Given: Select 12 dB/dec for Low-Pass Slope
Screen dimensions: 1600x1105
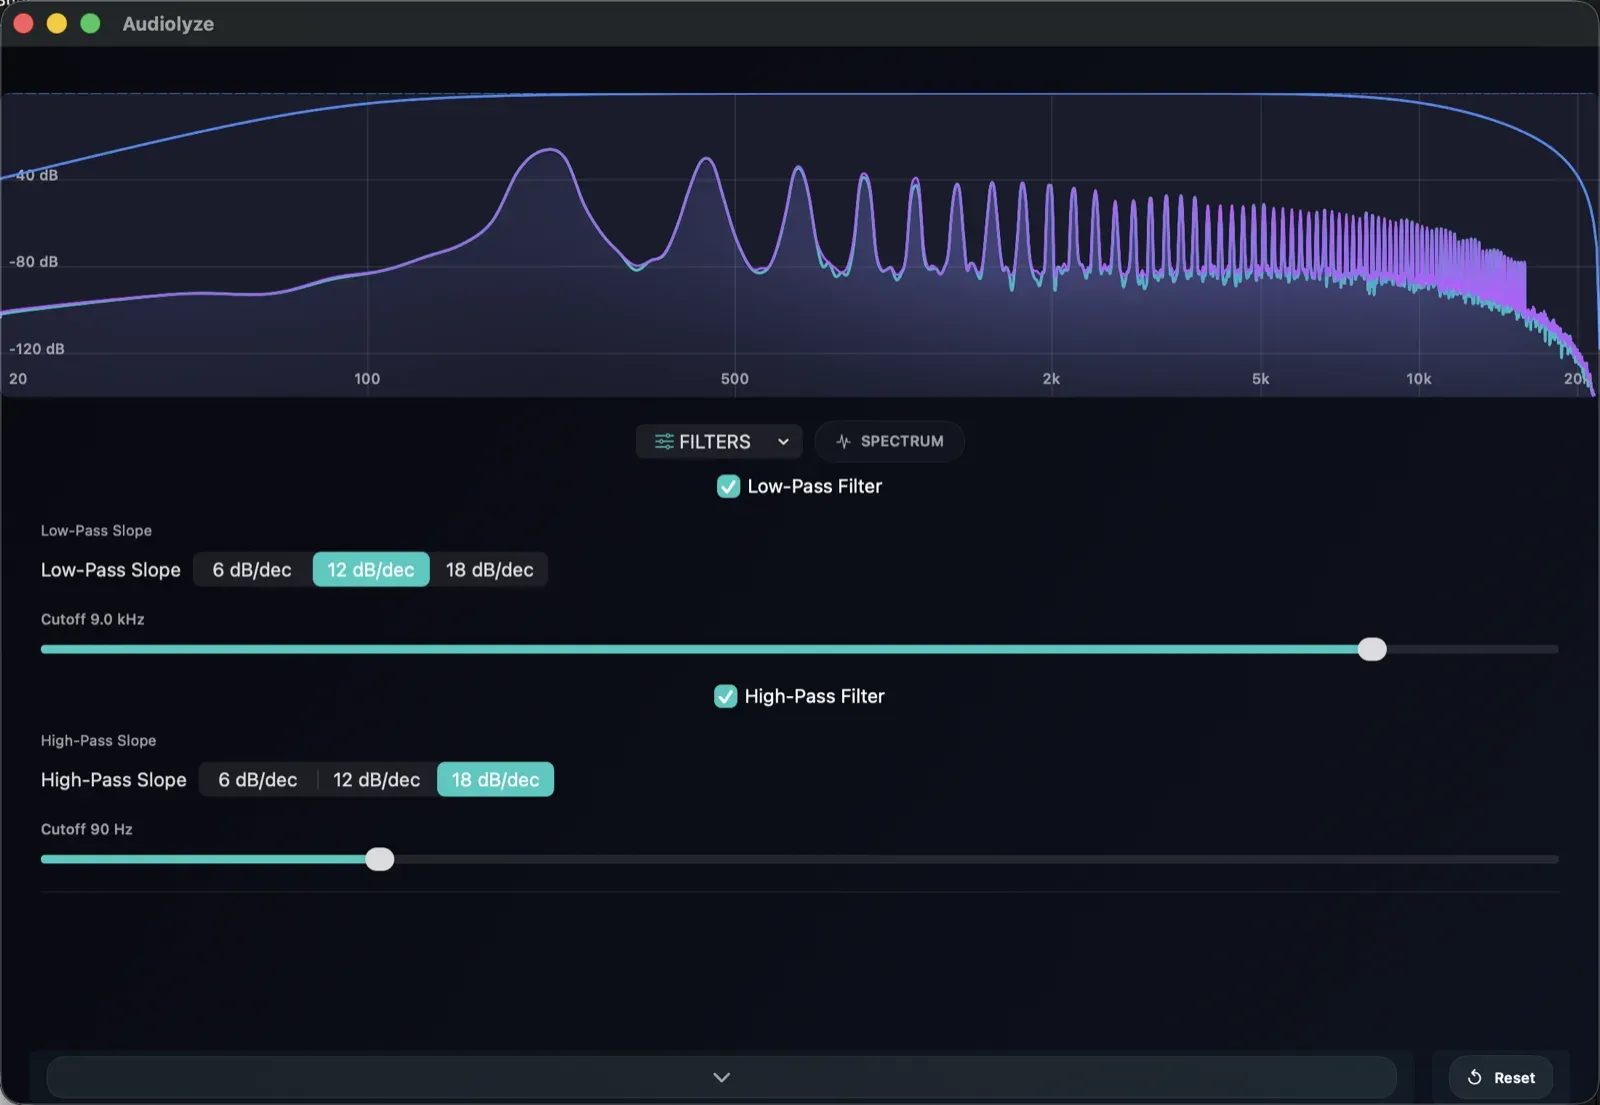Looking at the screenshot, I should 371,570.
